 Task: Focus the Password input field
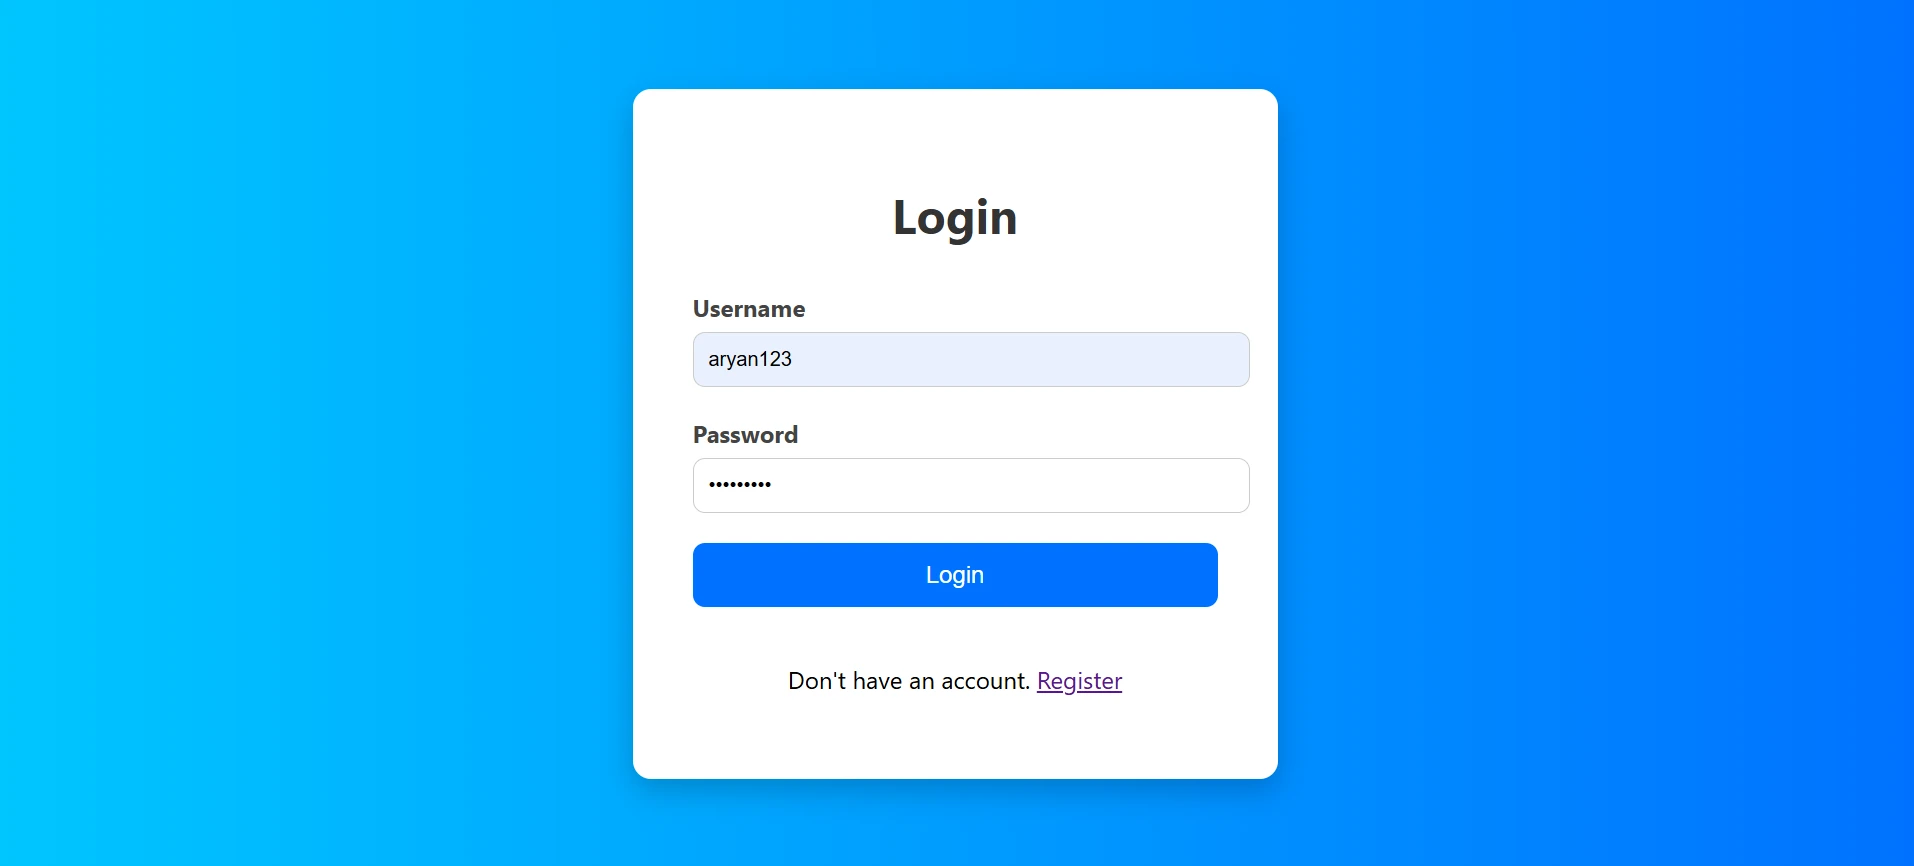971,485
